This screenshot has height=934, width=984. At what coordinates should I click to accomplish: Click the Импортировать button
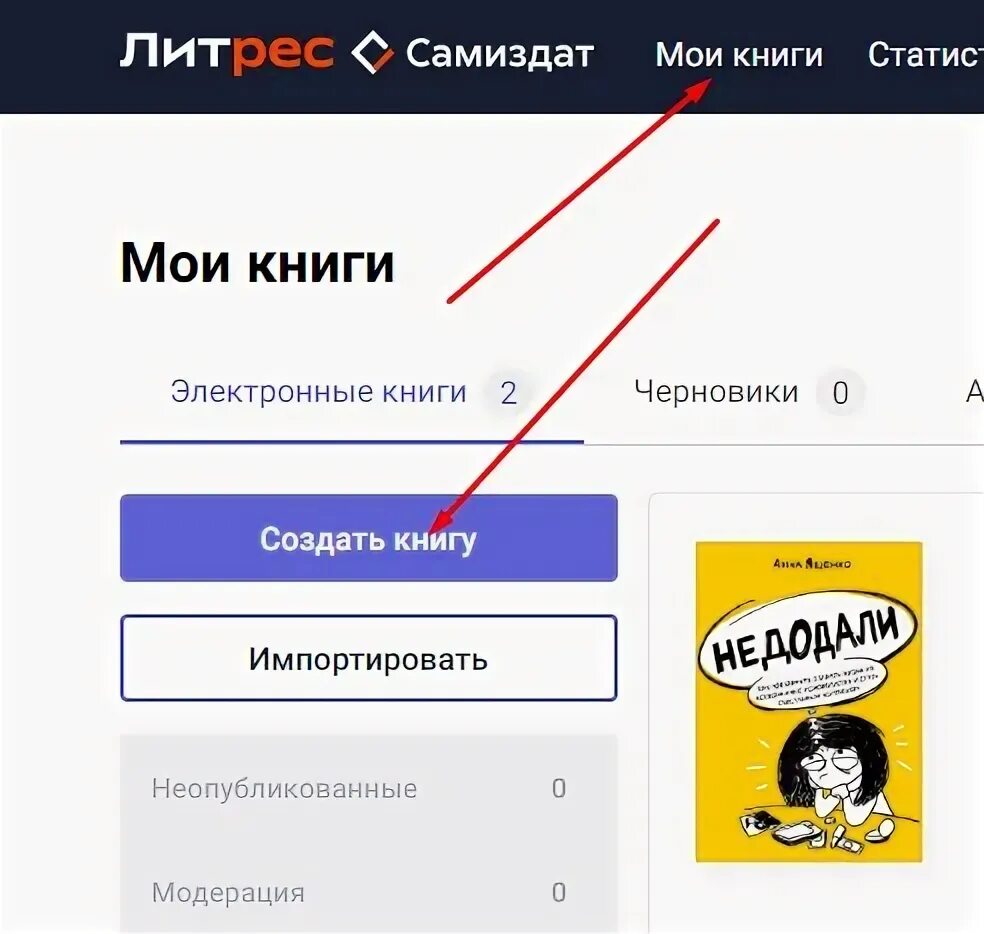368,658
